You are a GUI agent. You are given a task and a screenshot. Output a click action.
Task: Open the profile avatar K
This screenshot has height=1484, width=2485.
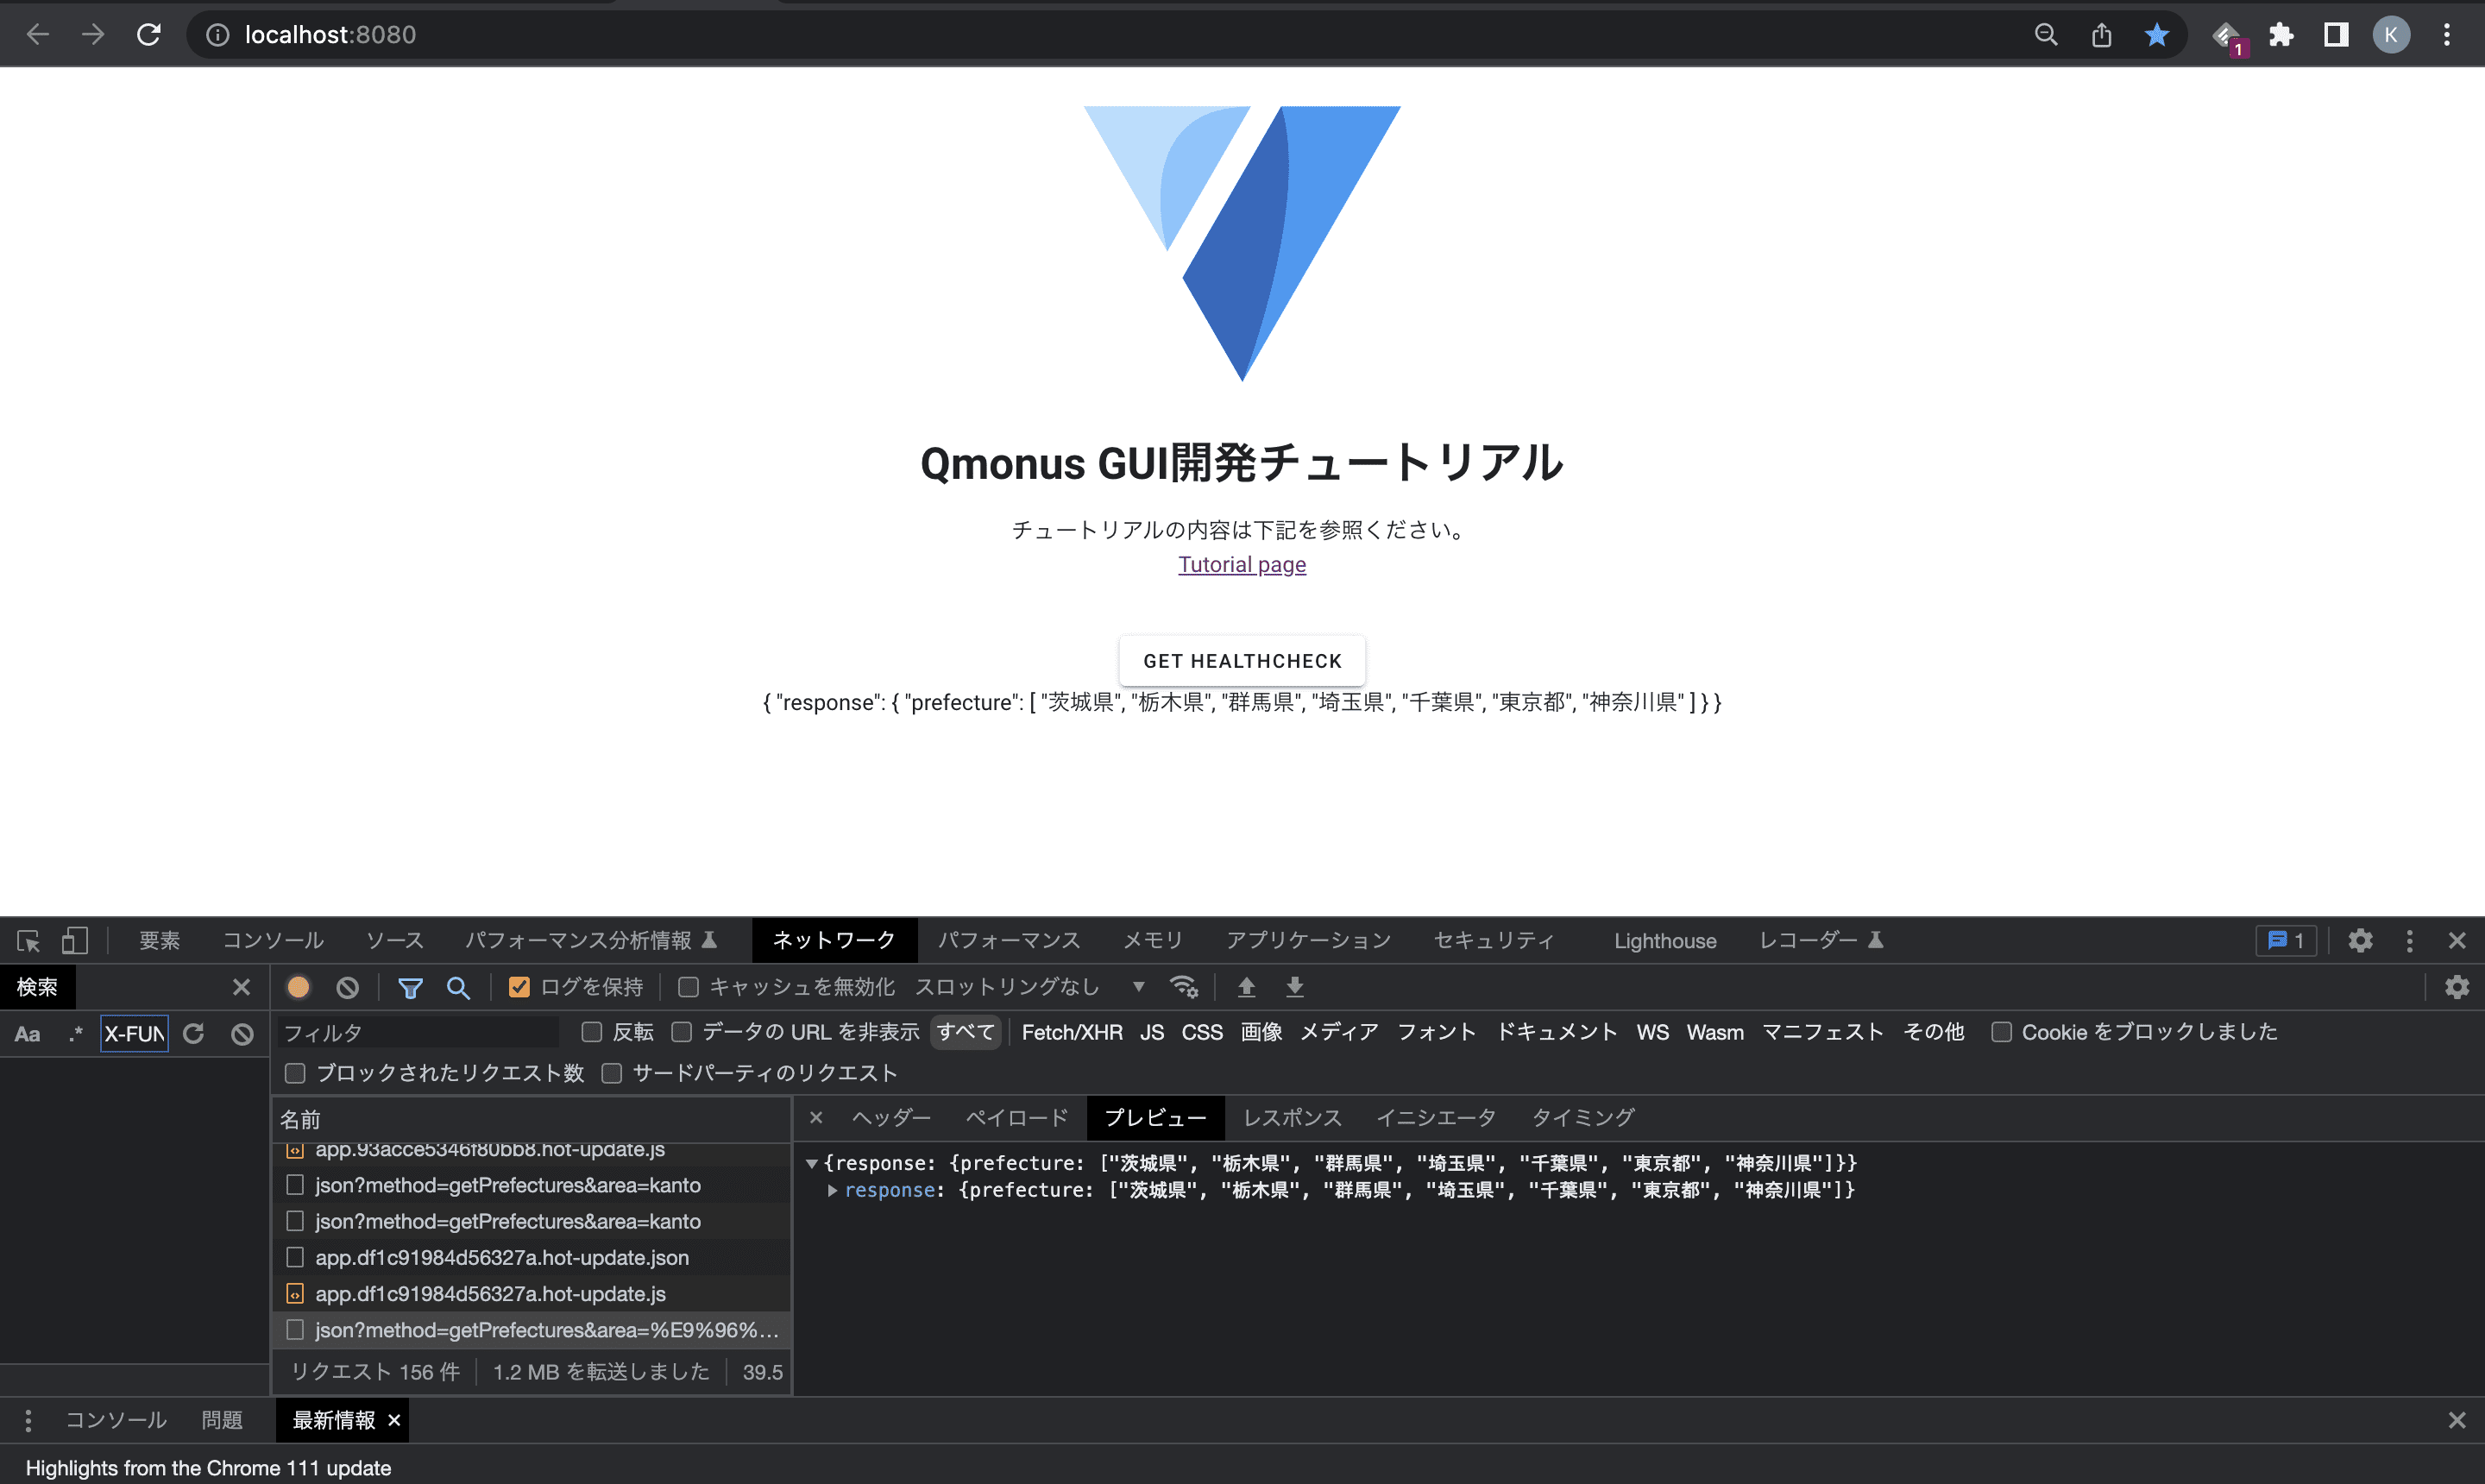click(x=2391, y=35)
